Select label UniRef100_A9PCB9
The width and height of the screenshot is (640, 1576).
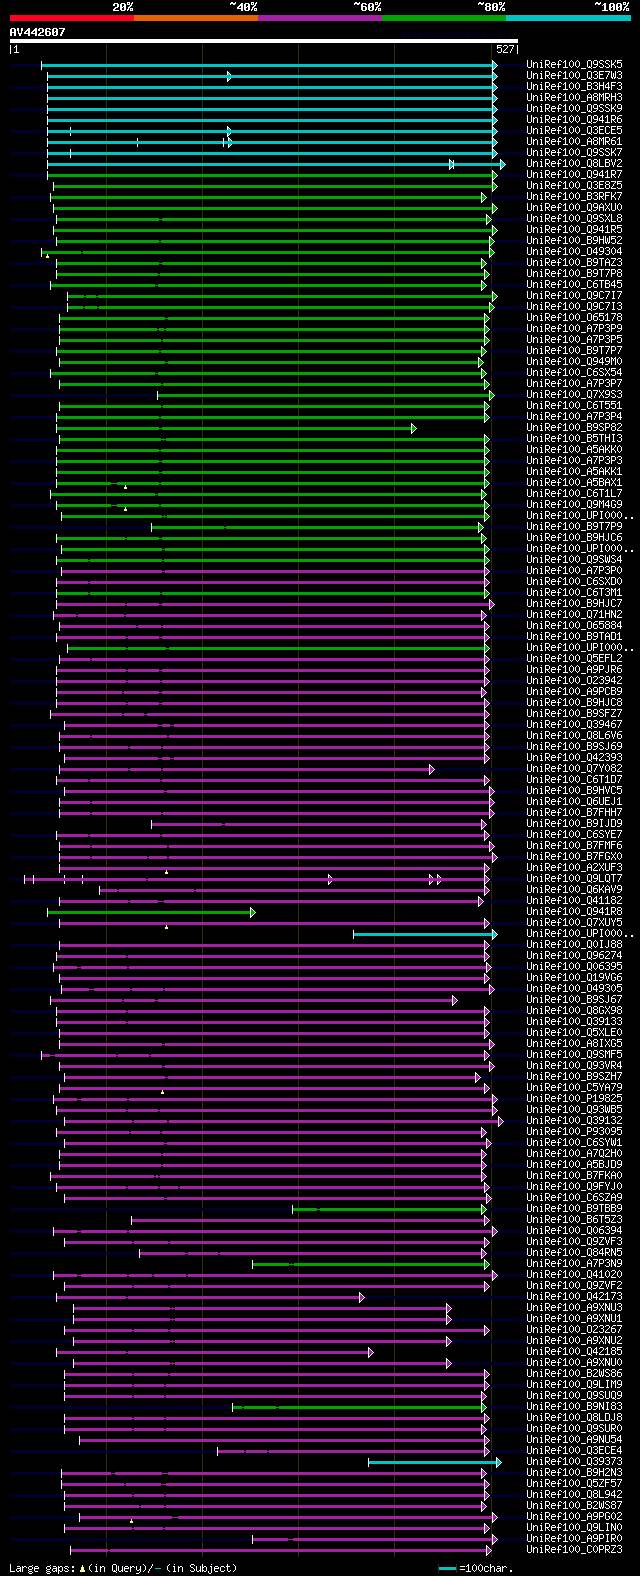[575, 691]
